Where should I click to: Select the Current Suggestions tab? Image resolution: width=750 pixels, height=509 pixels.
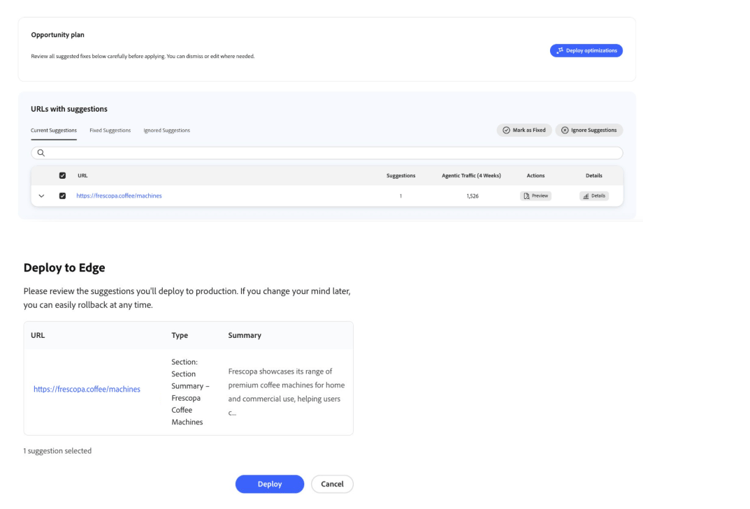pos(54,130)
